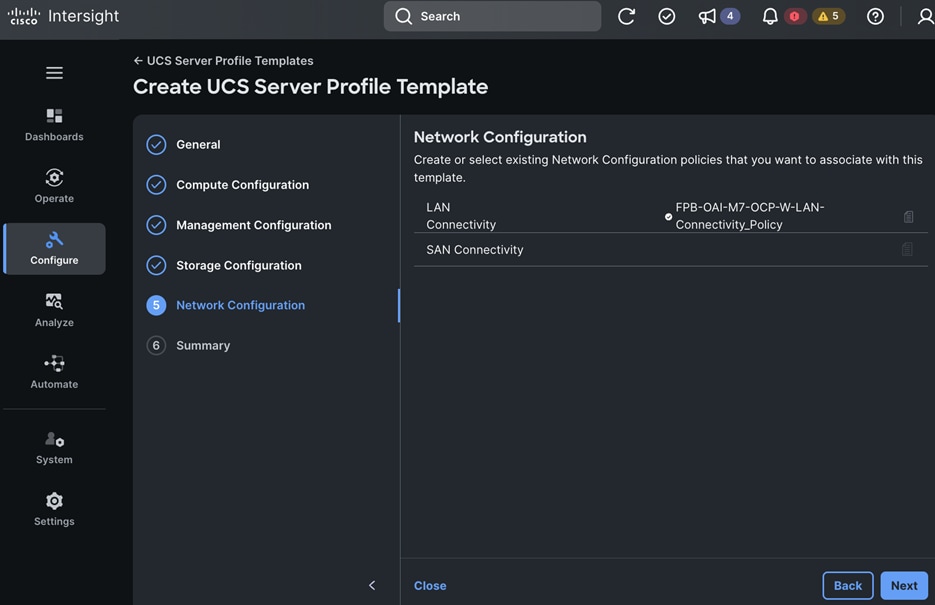
Task: Select policy icon for LAN Connectivity
Action: (x=908, y=216)
